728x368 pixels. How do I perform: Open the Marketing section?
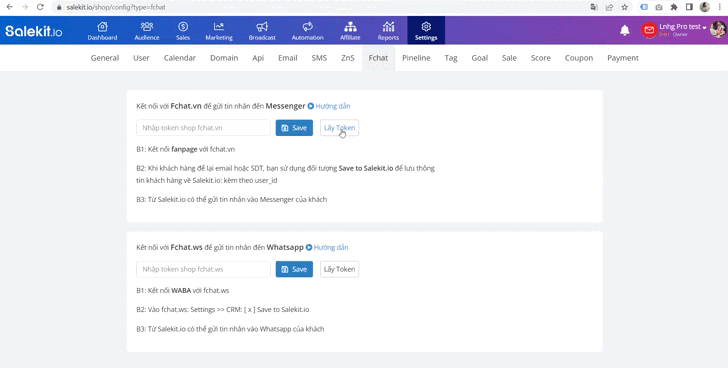pyautogui.click(x=219, y=31)
